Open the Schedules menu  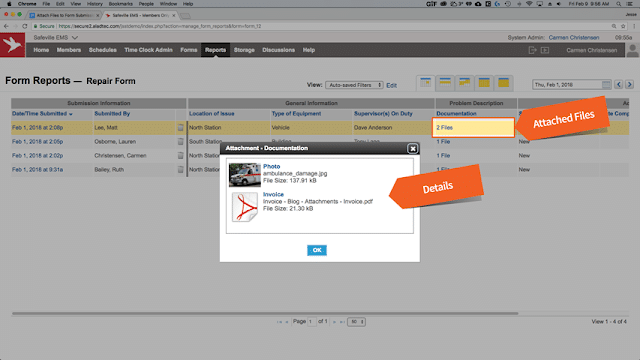[102, 50]
